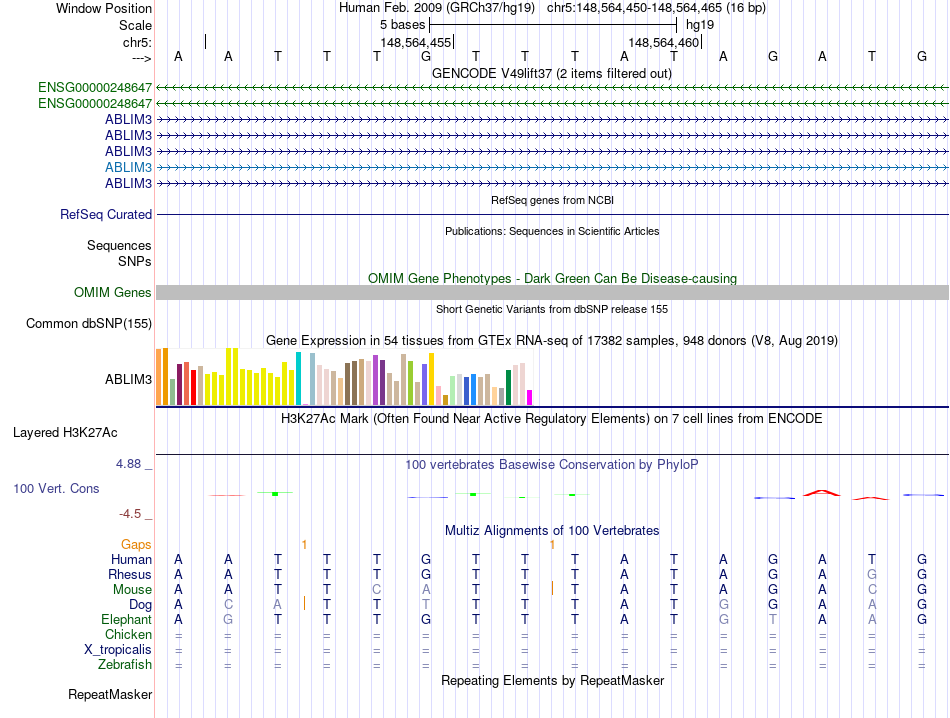Open Common dbSNP(155) track label

click(88, 324)
